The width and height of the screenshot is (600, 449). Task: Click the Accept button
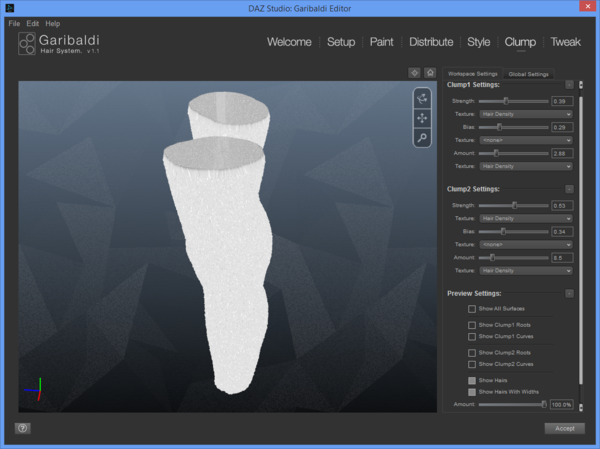click(564, 428)
